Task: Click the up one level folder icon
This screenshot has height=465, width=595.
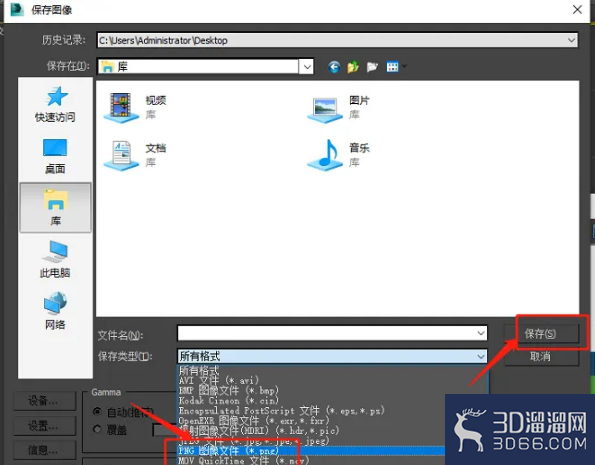Action: [353, 67]
